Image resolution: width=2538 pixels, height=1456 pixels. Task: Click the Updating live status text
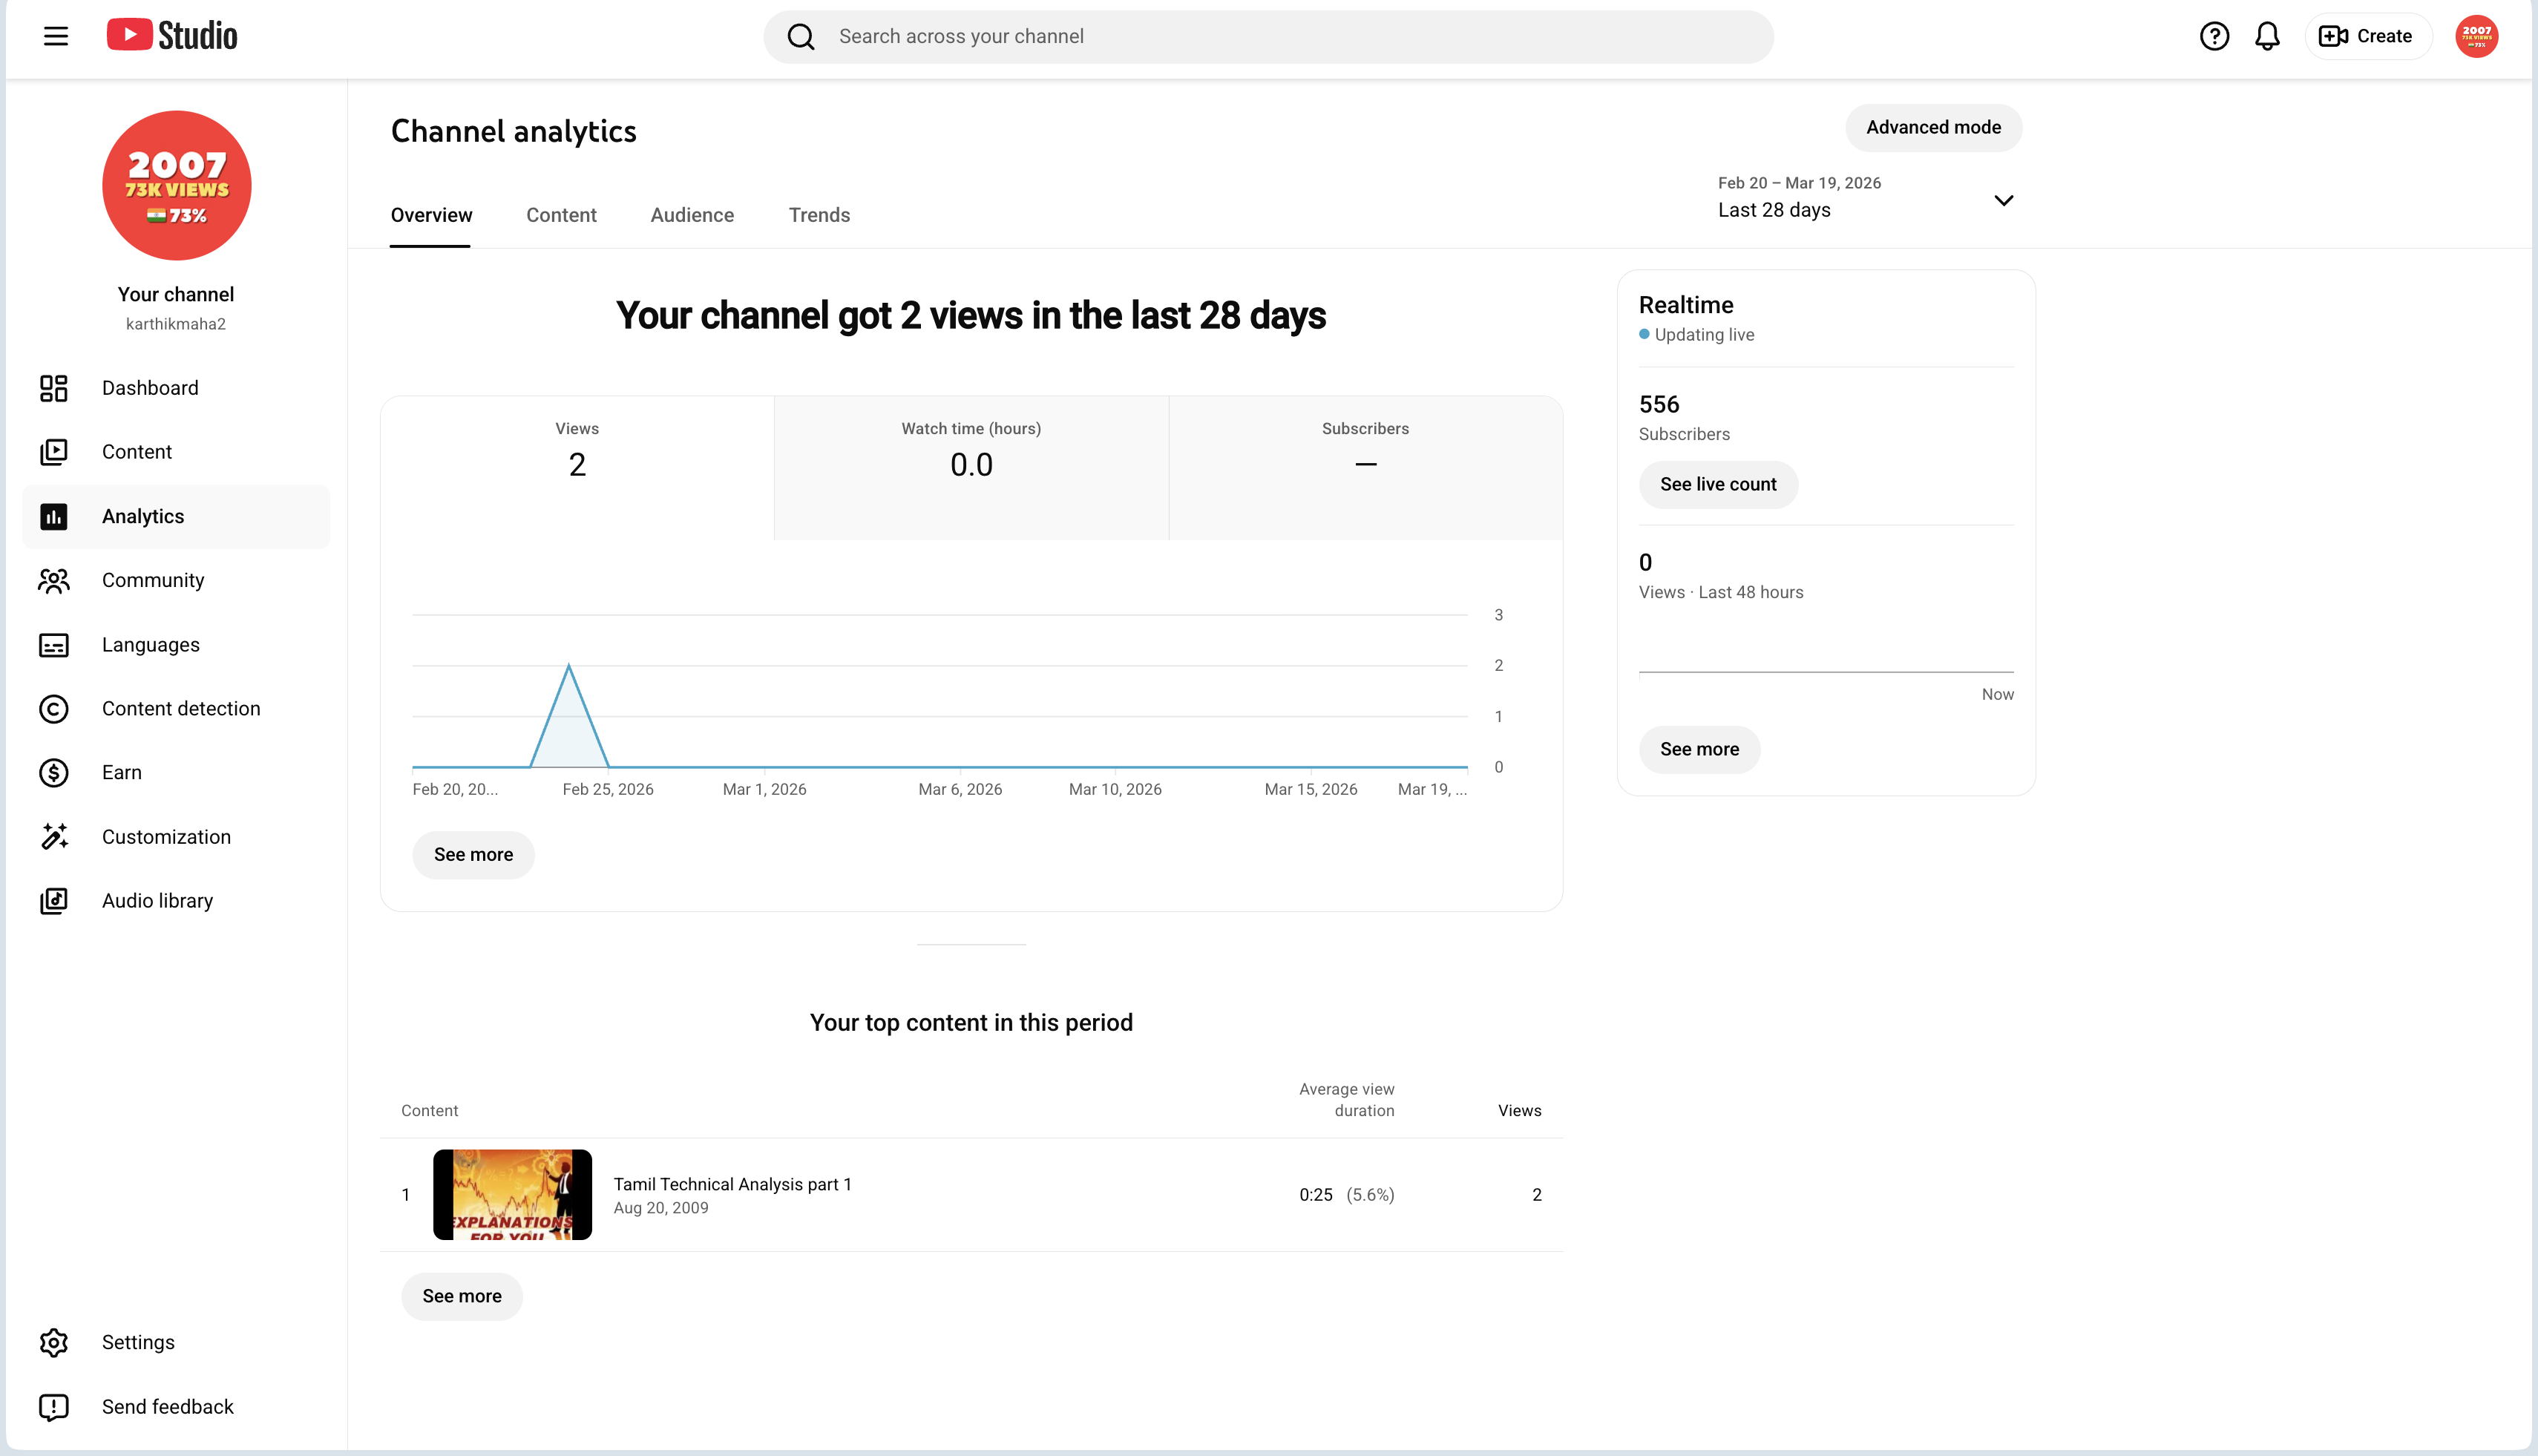(x=1704, y=335)
